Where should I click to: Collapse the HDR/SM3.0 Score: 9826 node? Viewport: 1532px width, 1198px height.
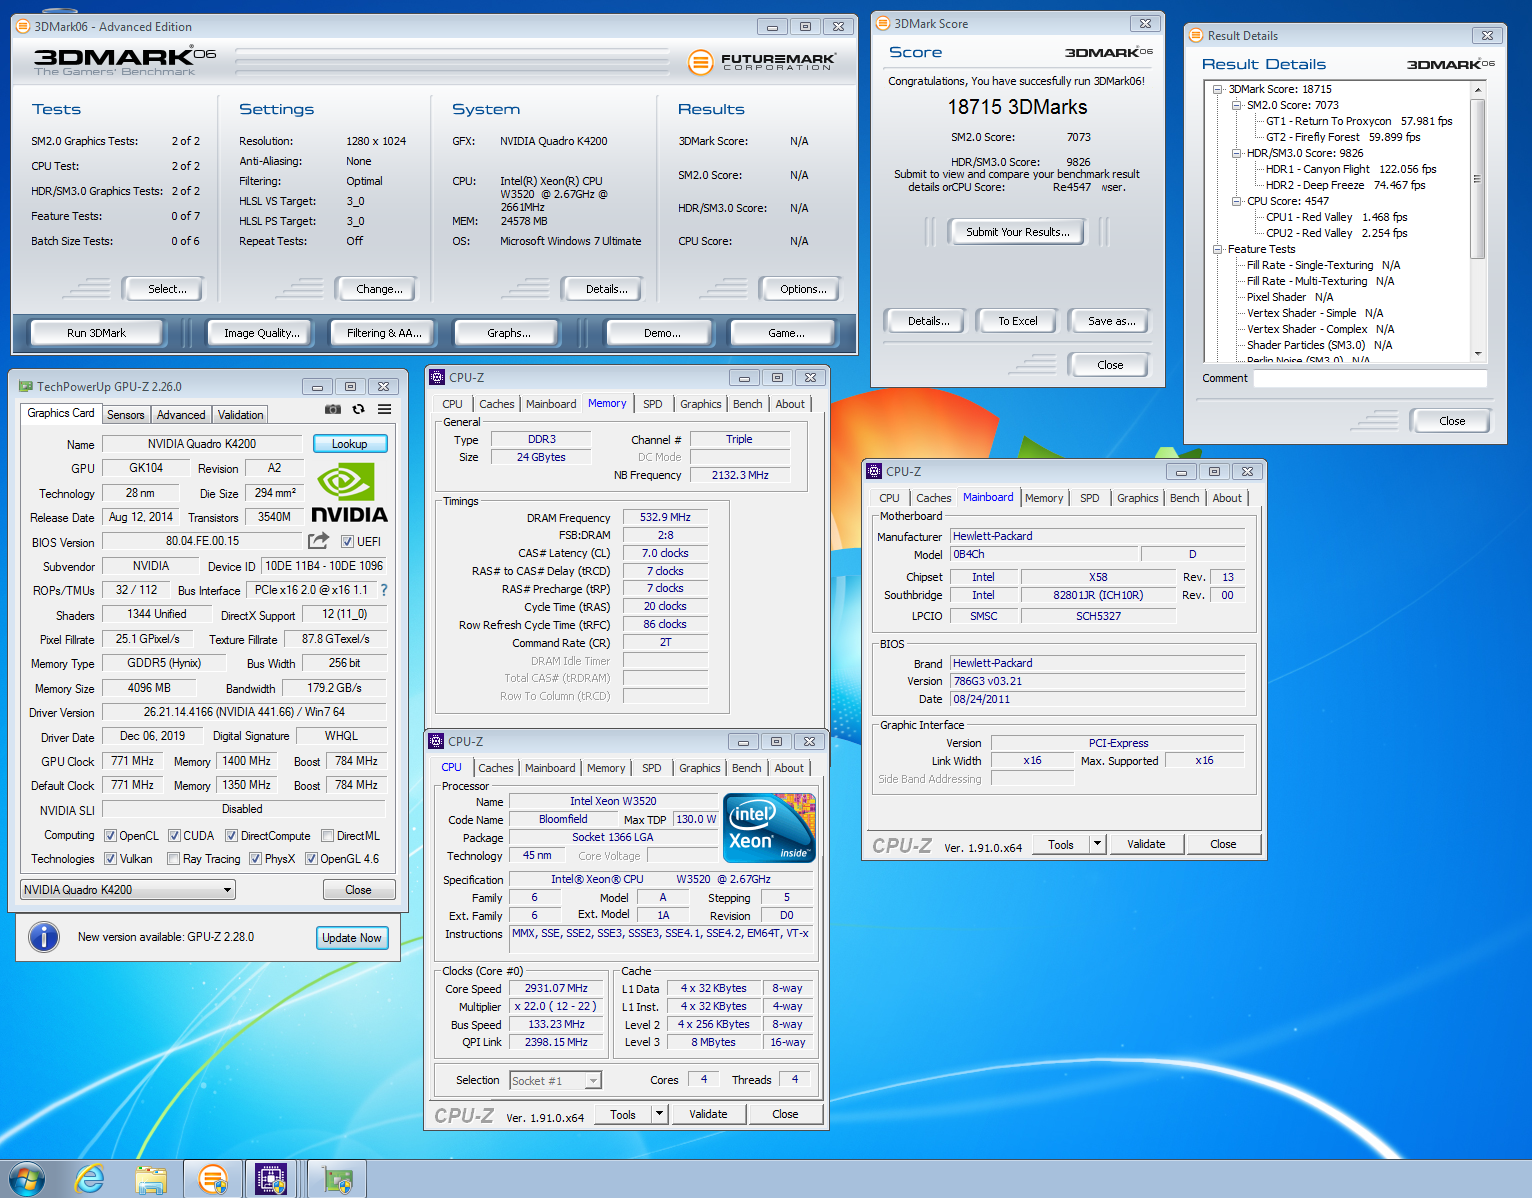(1236, 153)
